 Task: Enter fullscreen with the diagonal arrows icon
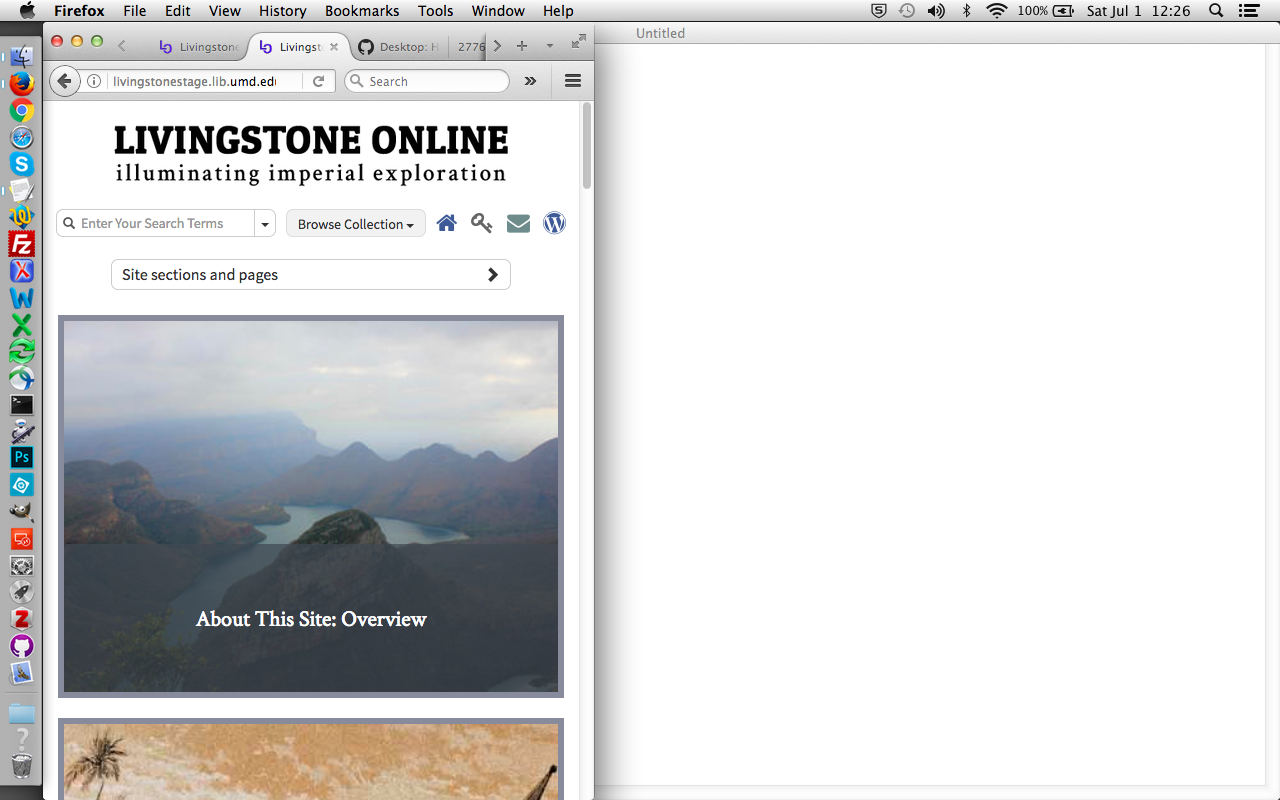point(578,42)
